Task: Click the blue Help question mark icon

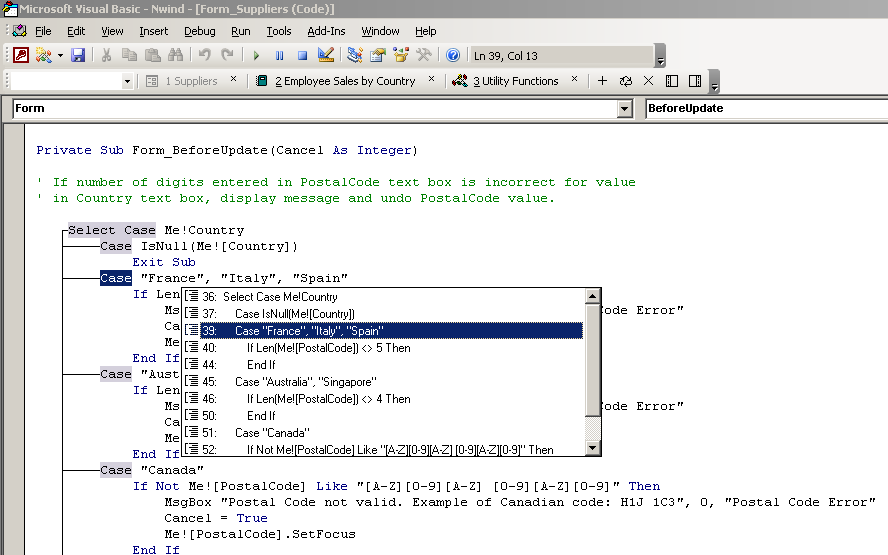Action: (452, 55)
